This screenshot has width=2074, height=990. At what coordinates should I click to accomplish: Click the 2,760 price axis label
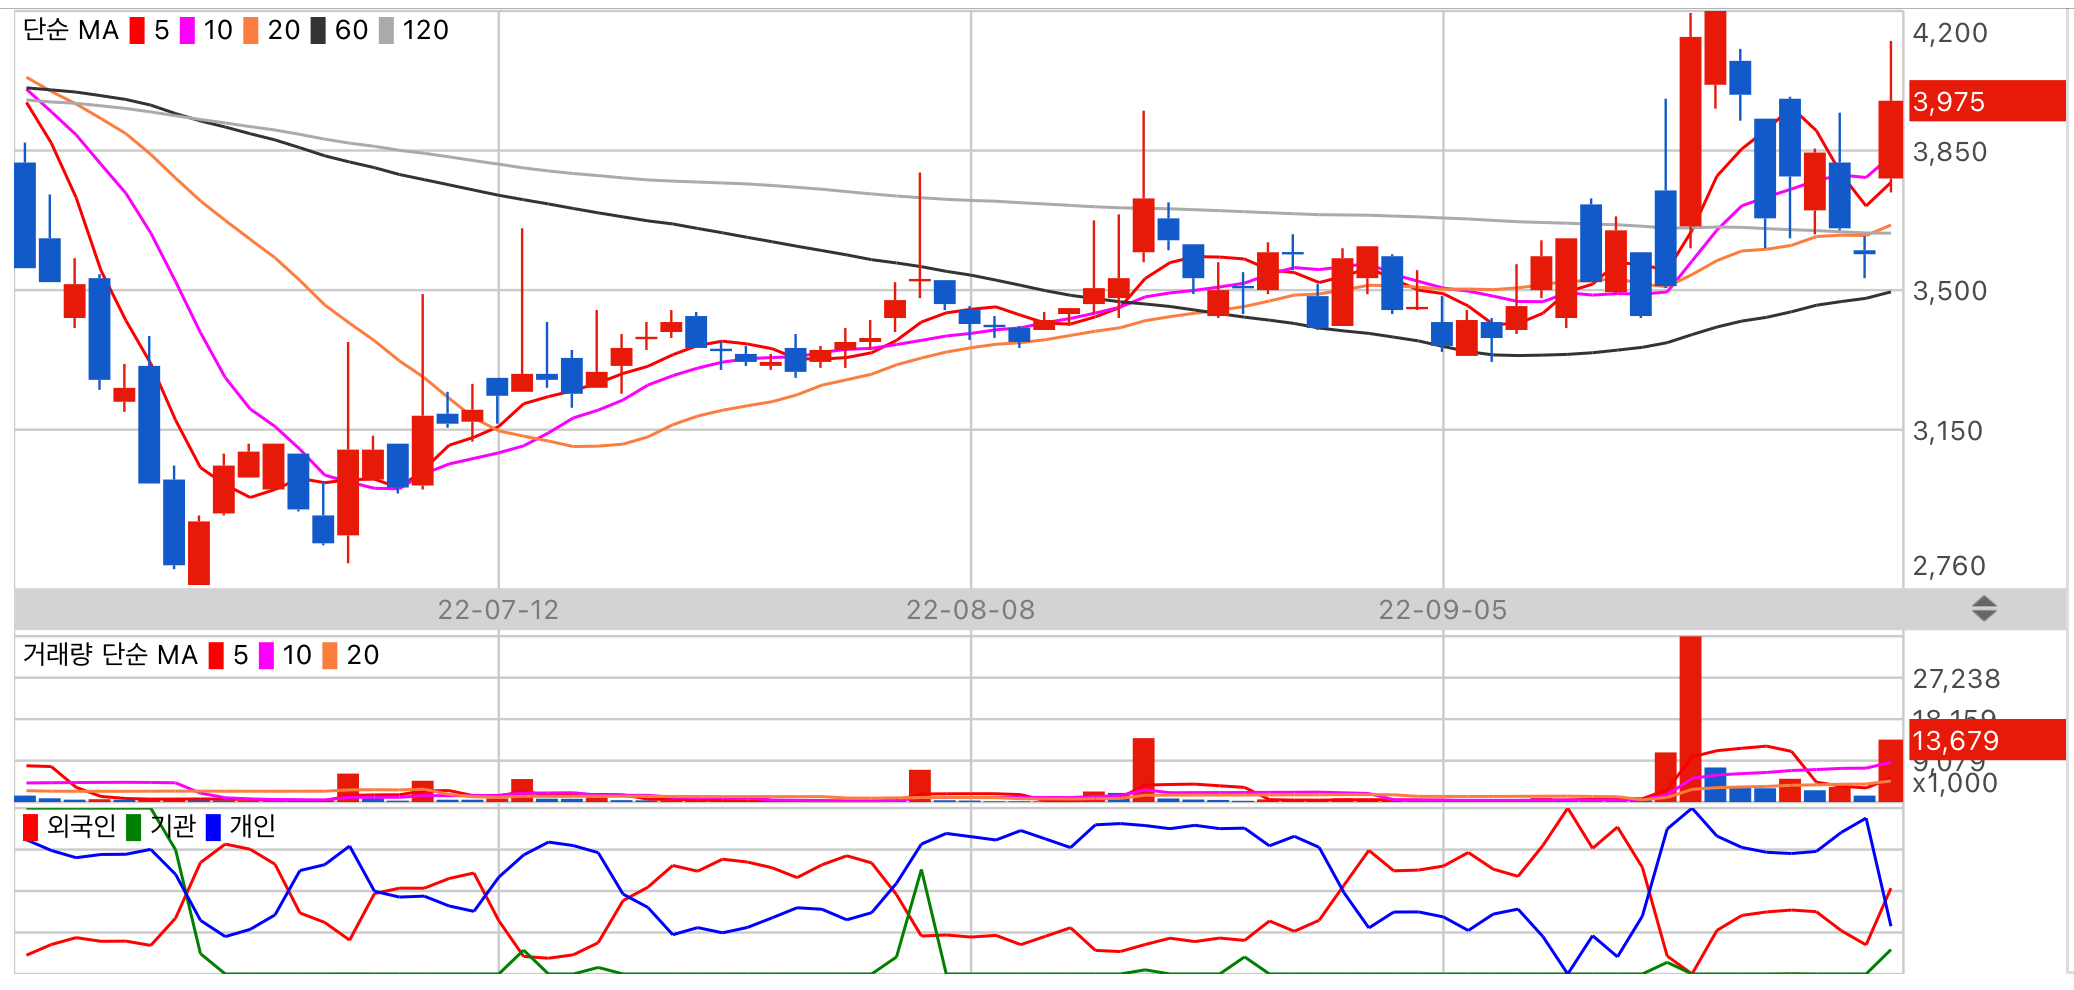1949,566
